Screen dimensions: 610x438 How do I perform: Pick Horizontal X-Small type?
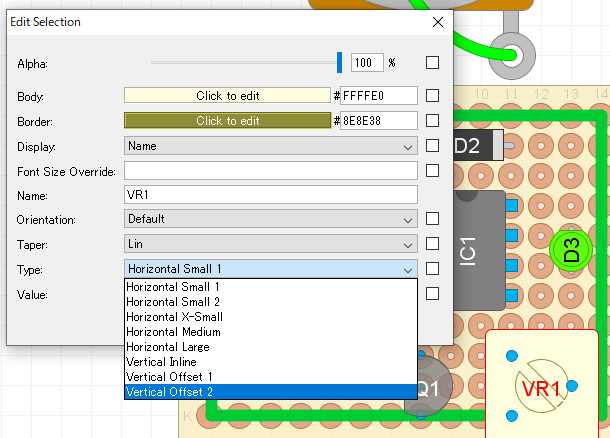271,317
